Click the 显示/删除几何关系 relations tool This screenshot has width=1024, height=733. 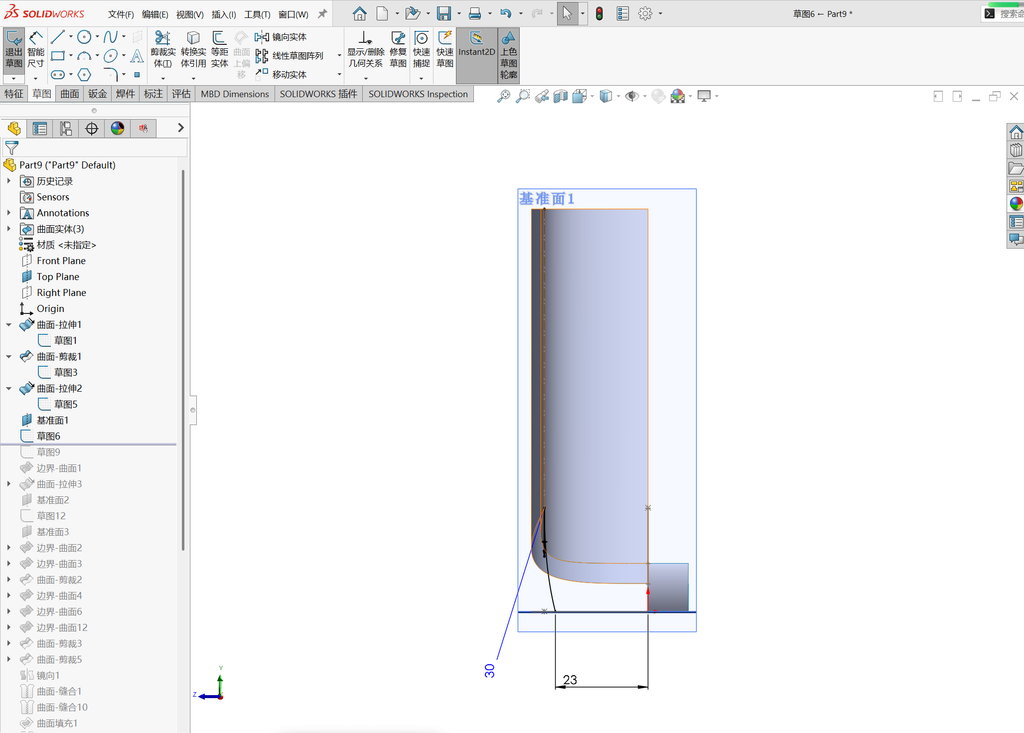pos(366,50)
